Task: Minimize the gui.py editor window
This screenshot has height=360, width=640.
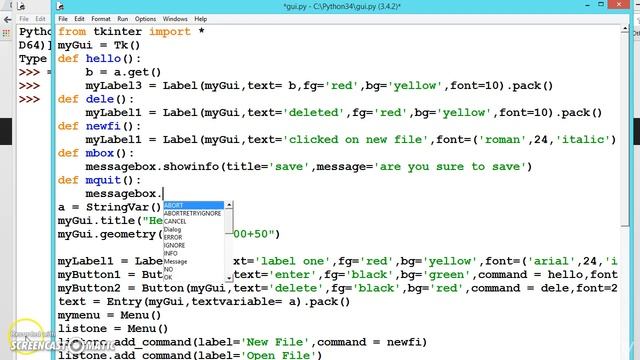Action: [587, 5]
